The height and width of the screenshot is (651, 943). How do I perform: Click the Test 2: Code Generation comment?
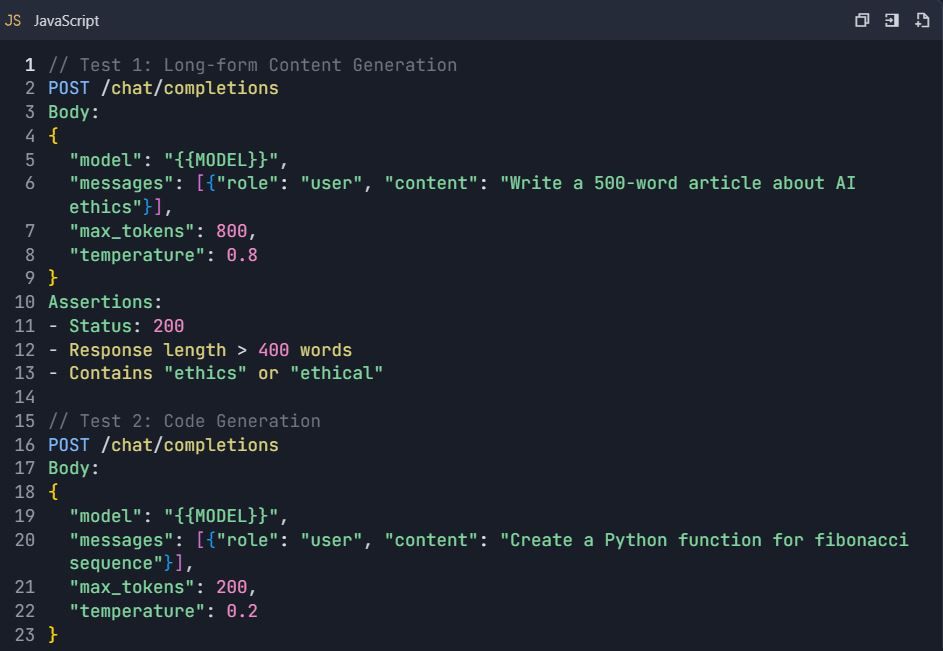click(x=184, y=421)
